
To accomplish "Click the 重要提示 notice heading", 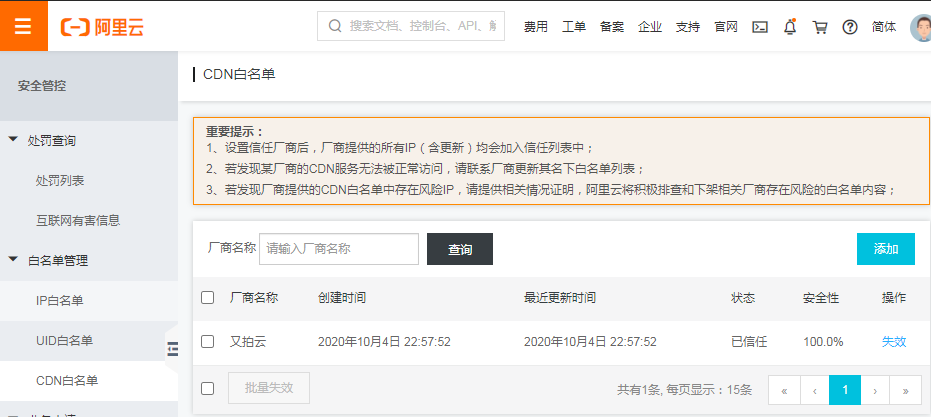I will [235, 131].
